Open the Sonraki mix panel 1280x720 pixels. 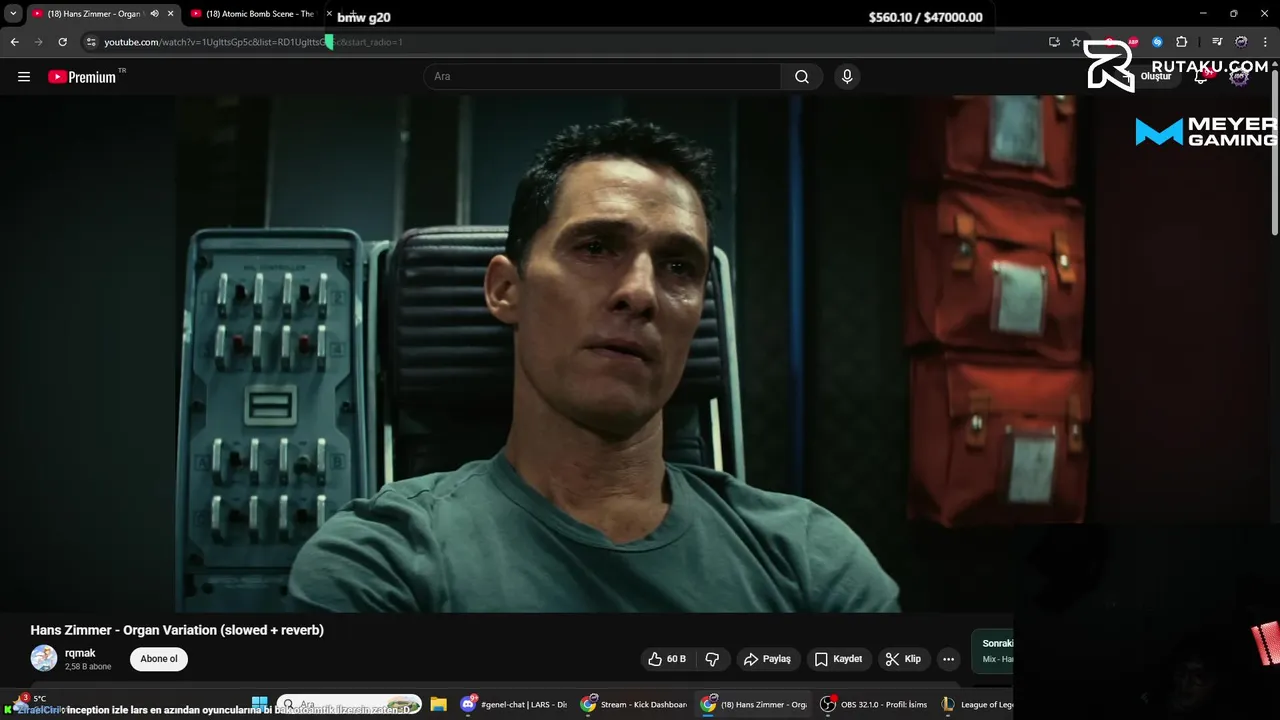pos(992,651)
